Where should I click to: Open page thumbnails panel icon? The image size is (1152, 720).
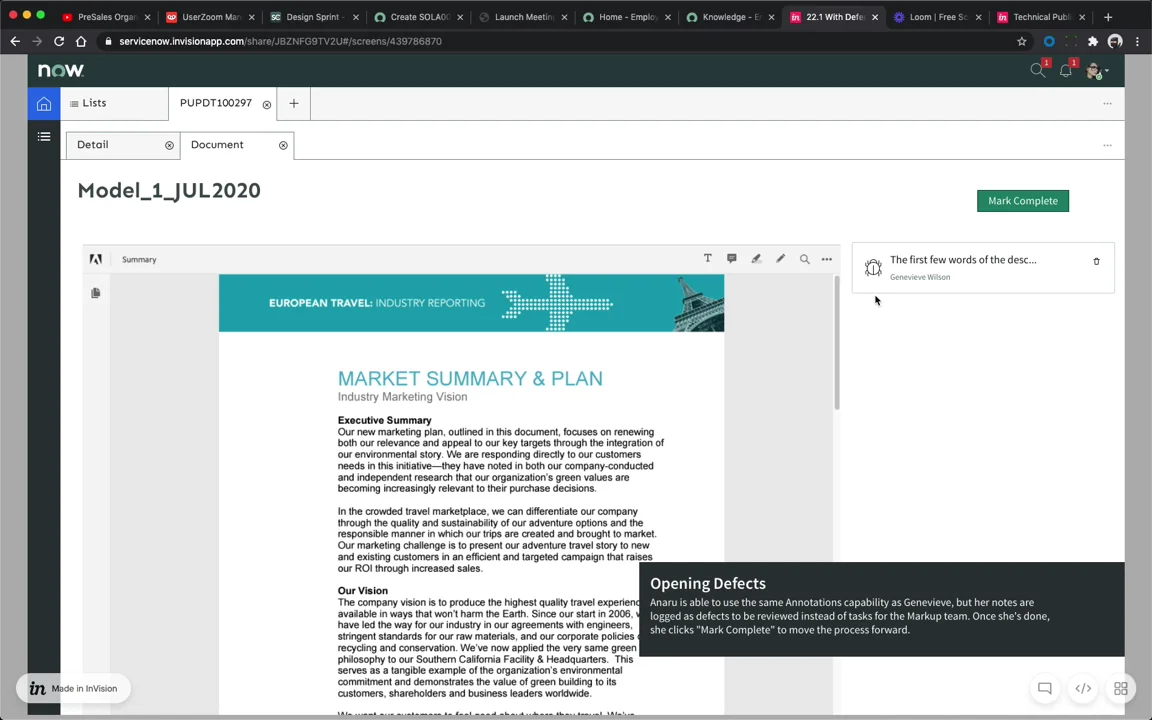(x=96, y=293)
